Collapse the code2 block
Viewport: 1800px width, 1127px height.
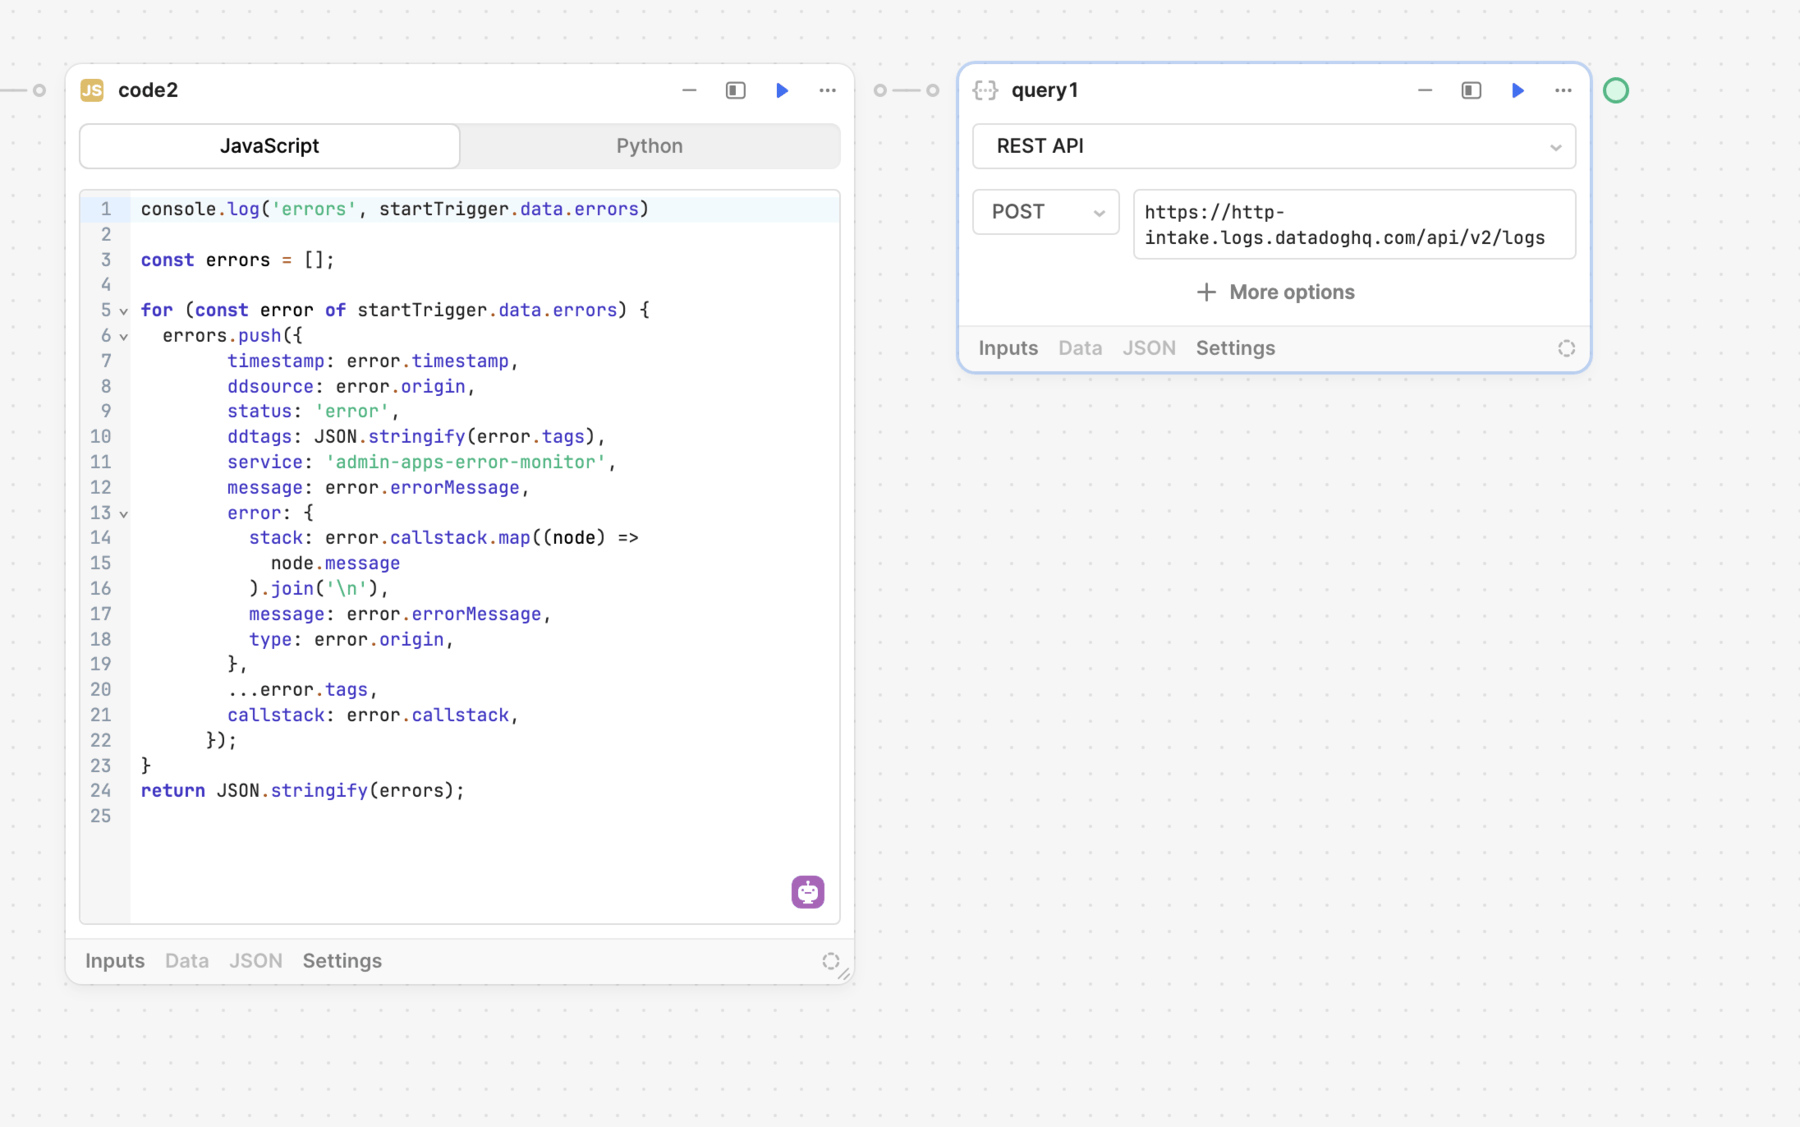(x=689, y=90)
